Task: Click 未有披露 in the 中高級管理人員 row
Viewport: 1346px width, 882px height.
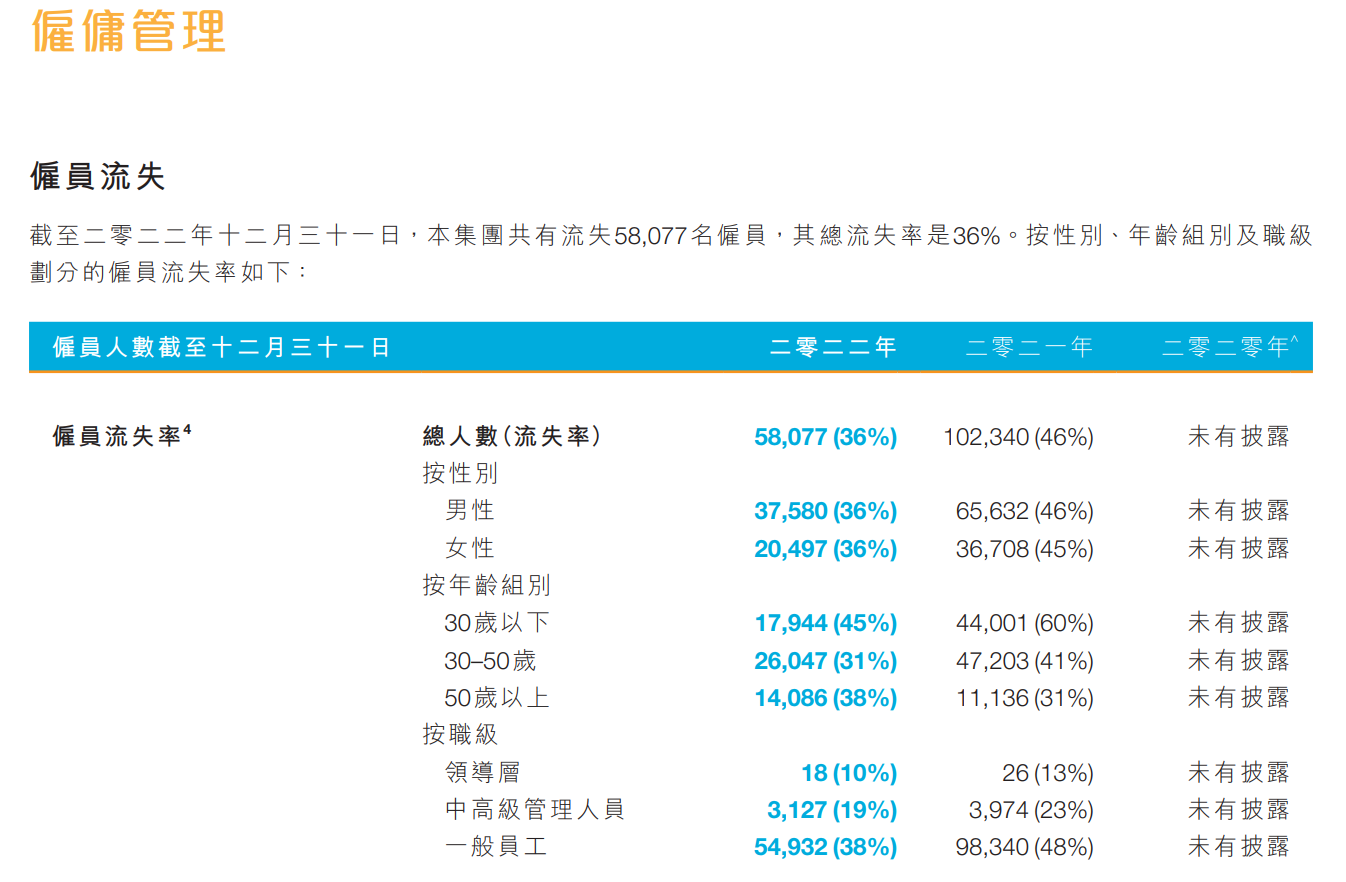Action: click(x=1239, y=810)
